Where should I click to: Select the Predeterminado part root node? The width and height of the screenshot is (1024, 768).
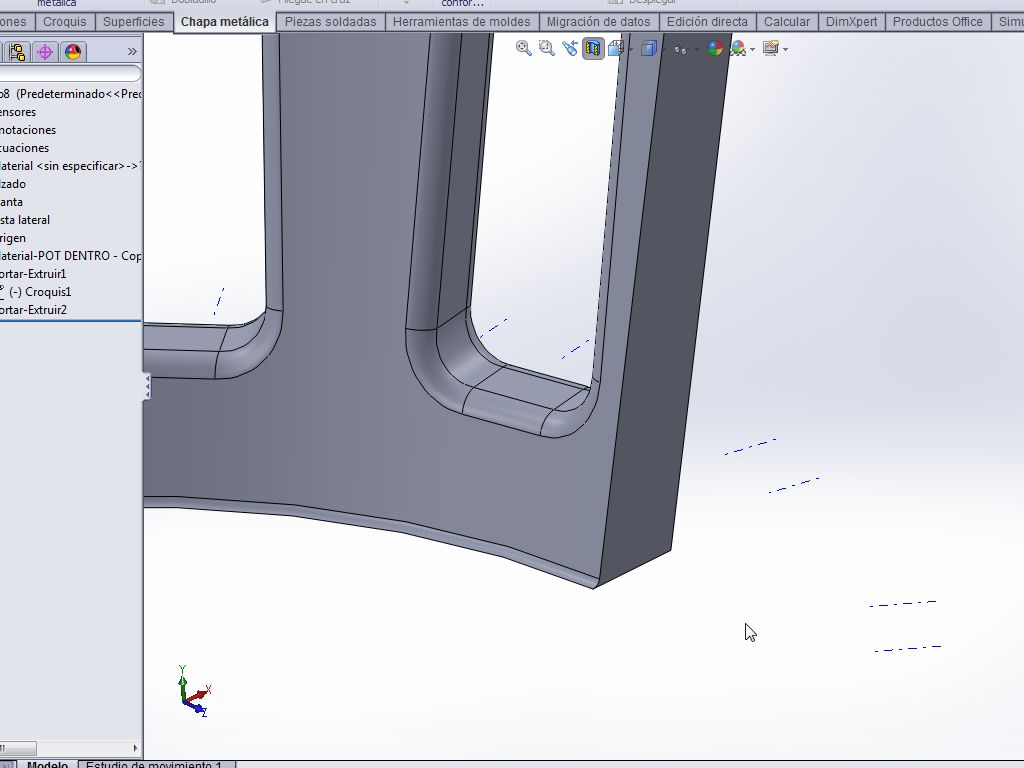[71, 94]
